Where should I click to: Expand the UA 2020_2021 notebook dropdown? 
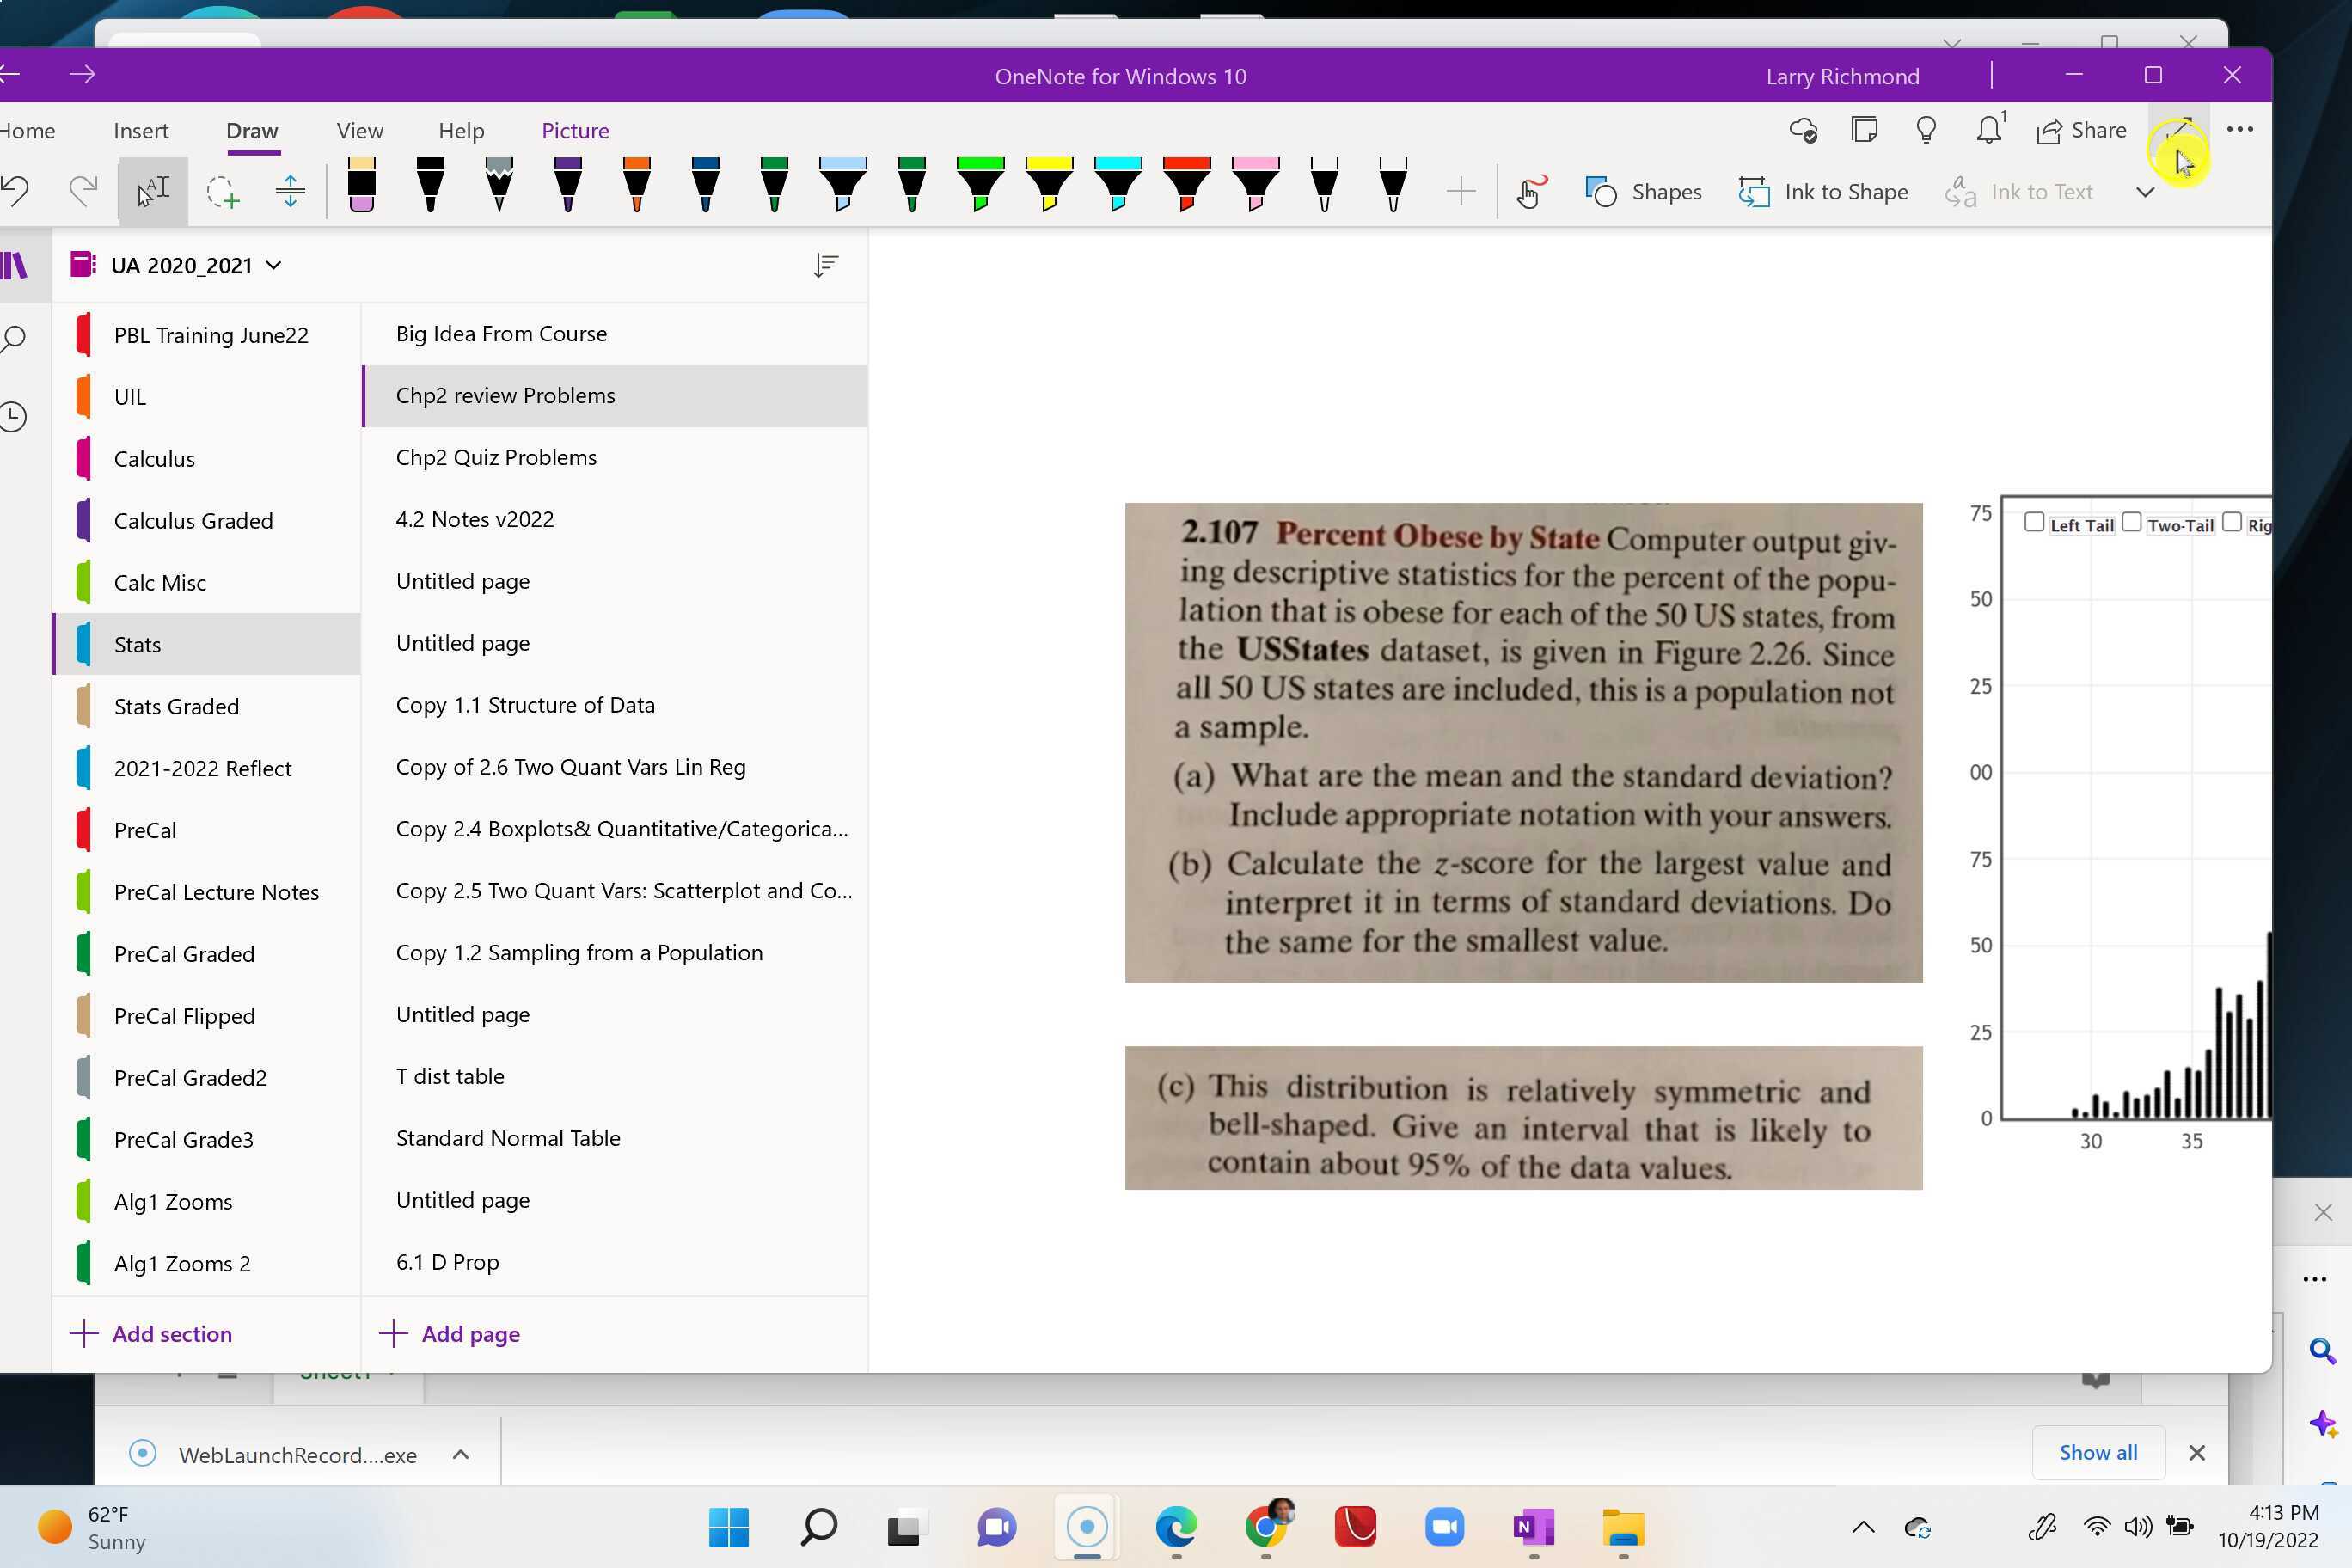[274, 265]
